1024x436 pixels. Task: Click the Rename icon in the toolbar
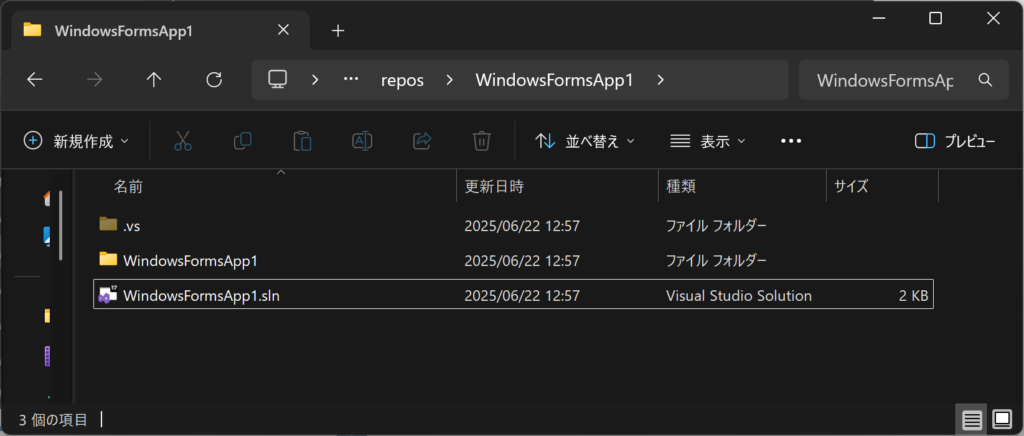[x=362, y=140]
